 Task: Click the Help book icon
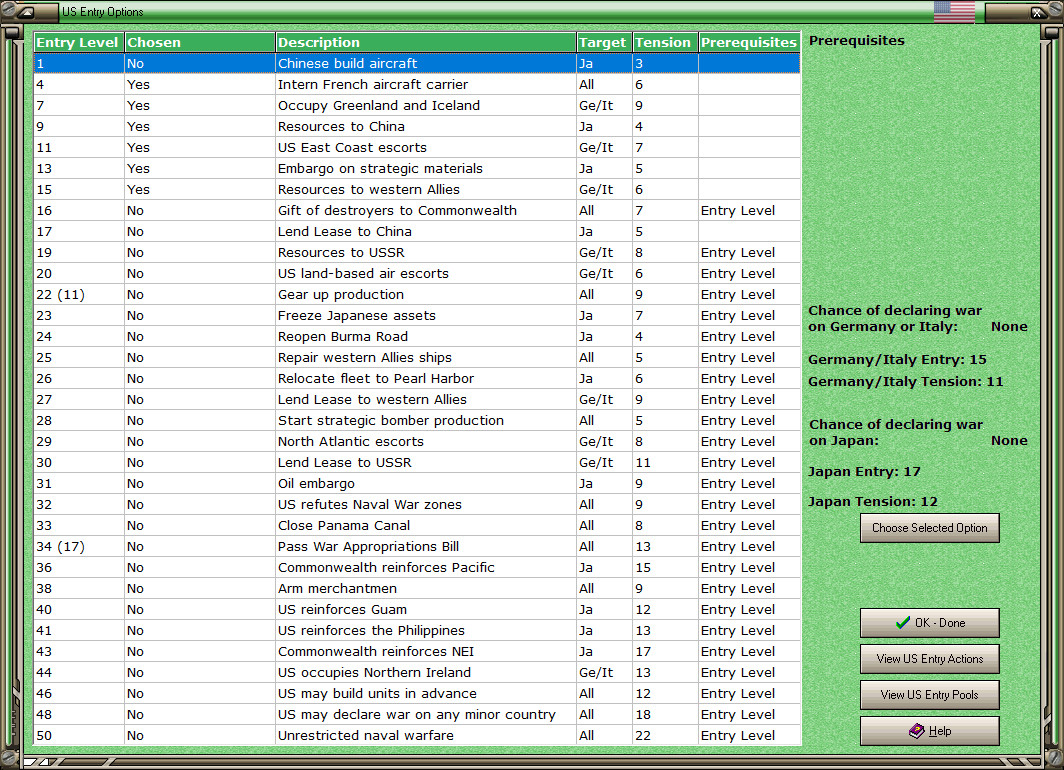(x=917, y=731)
